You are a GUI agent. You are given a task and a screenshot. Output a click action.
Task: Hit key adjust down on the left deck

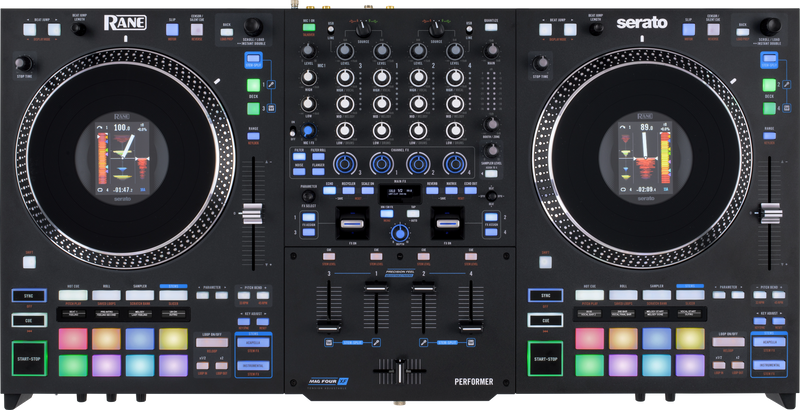[244, 322]
